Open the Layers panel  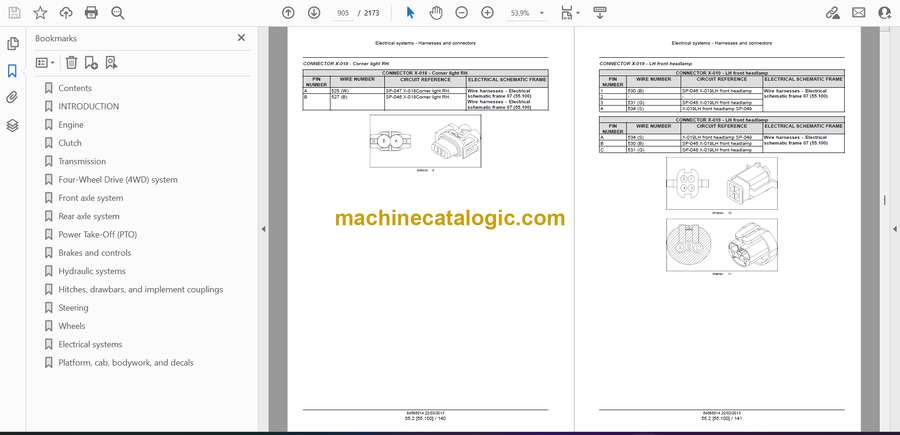[x=12, y=125]
